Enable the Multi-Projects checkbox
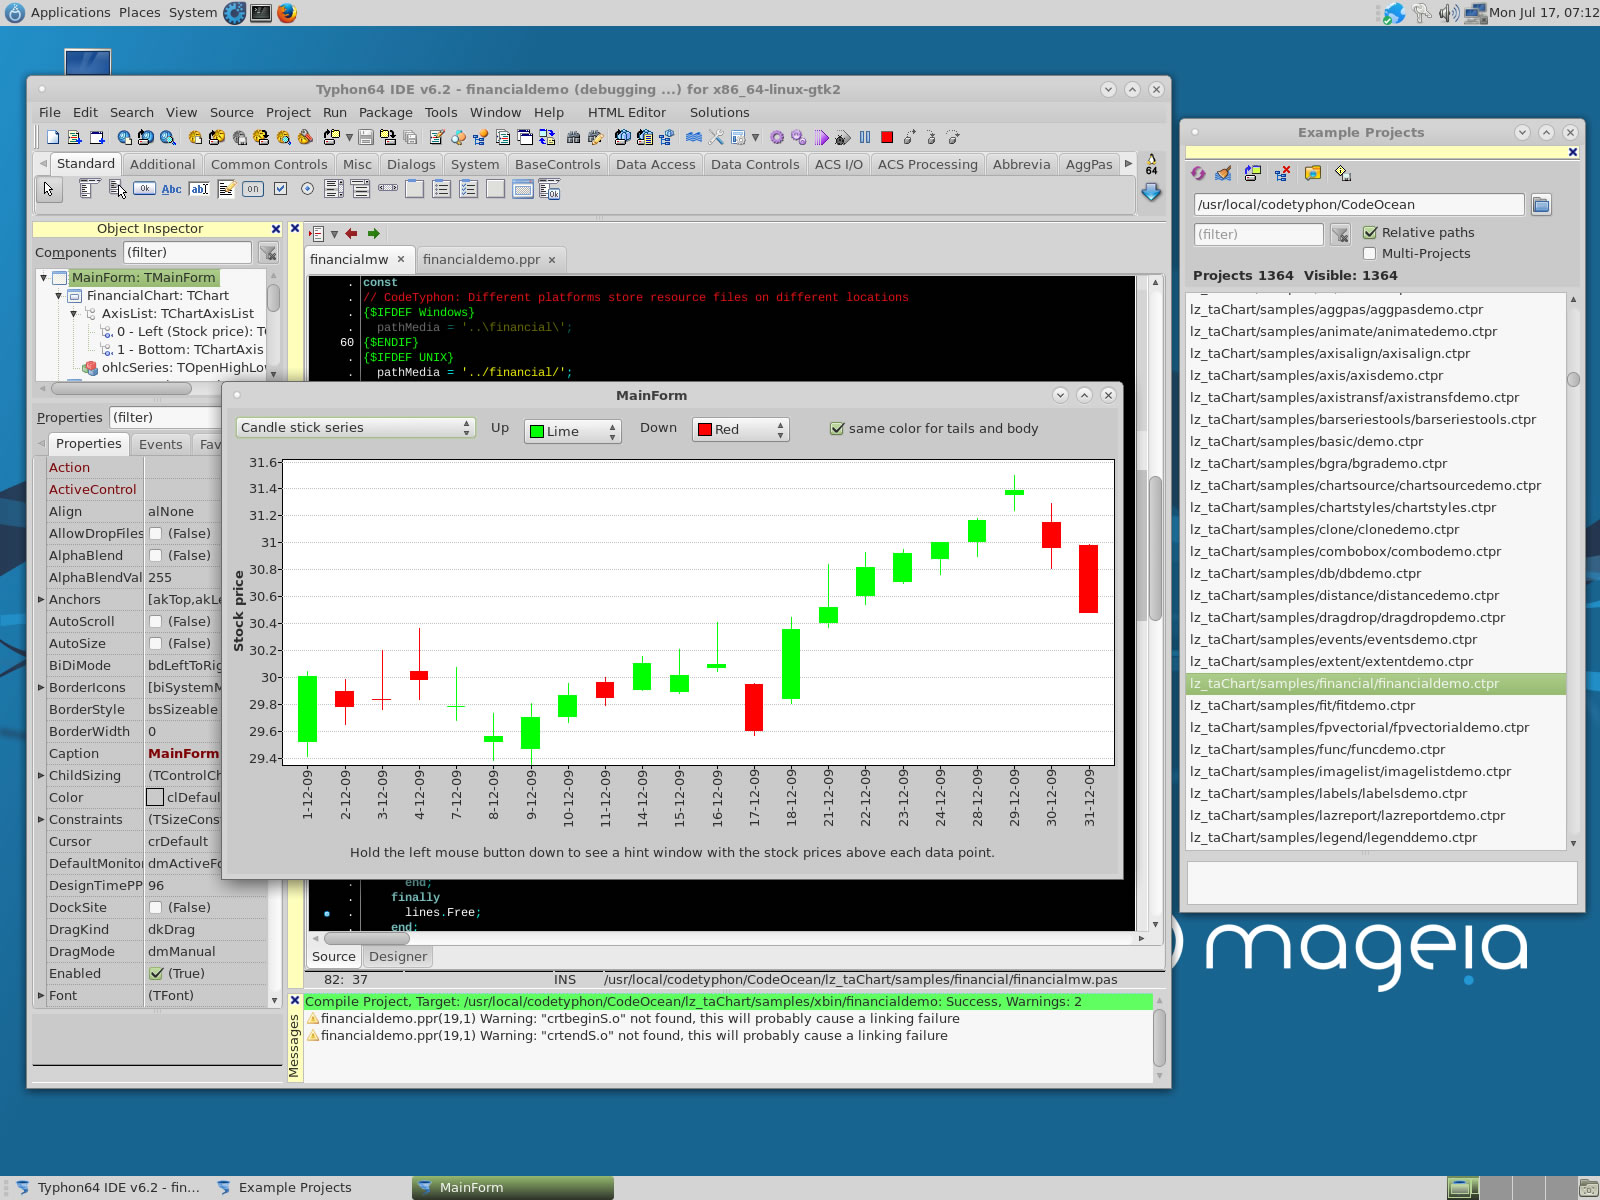The image size is (1600, 1200). click(1370, 253)
